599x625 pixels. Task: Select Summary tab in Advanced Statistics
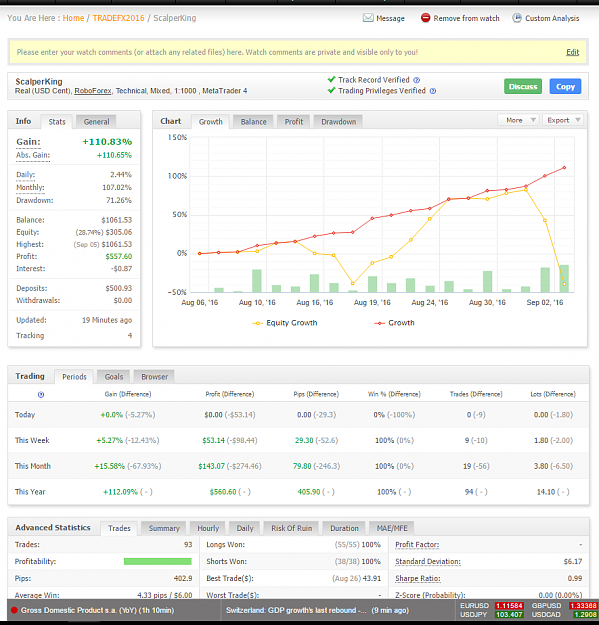[164, 528]
